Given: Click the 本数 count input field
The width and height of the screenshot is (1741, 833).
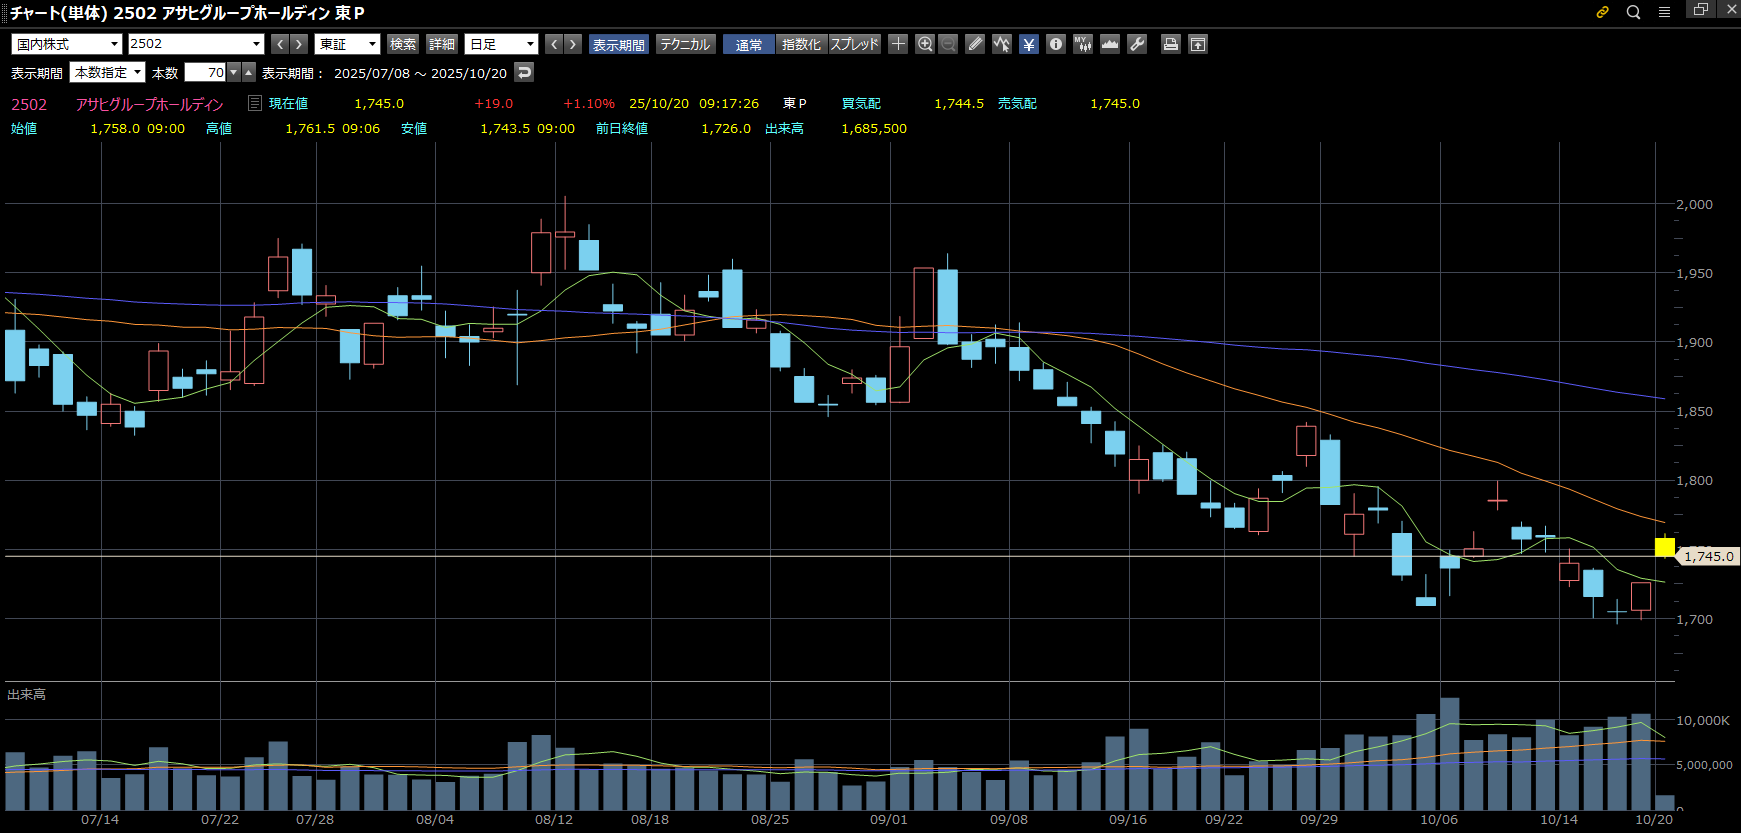Looking at the screenshot, I should click(205, 72).
